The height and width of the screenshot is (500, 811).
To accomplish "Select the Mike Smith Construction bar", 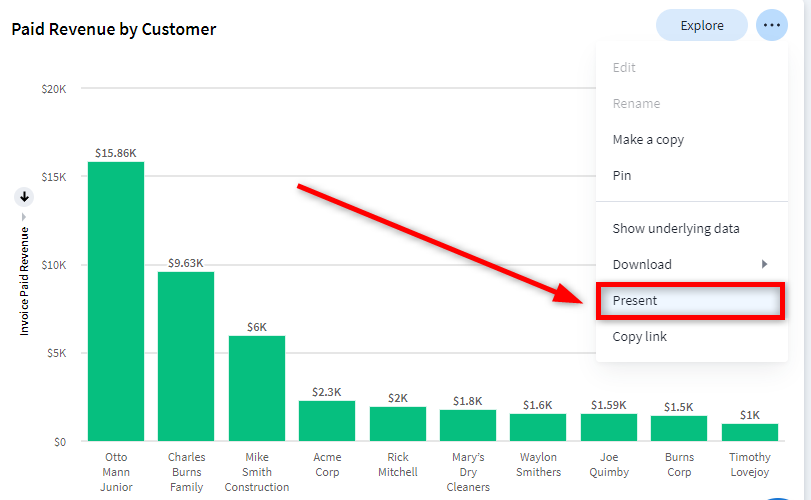I will pos(257,388).
